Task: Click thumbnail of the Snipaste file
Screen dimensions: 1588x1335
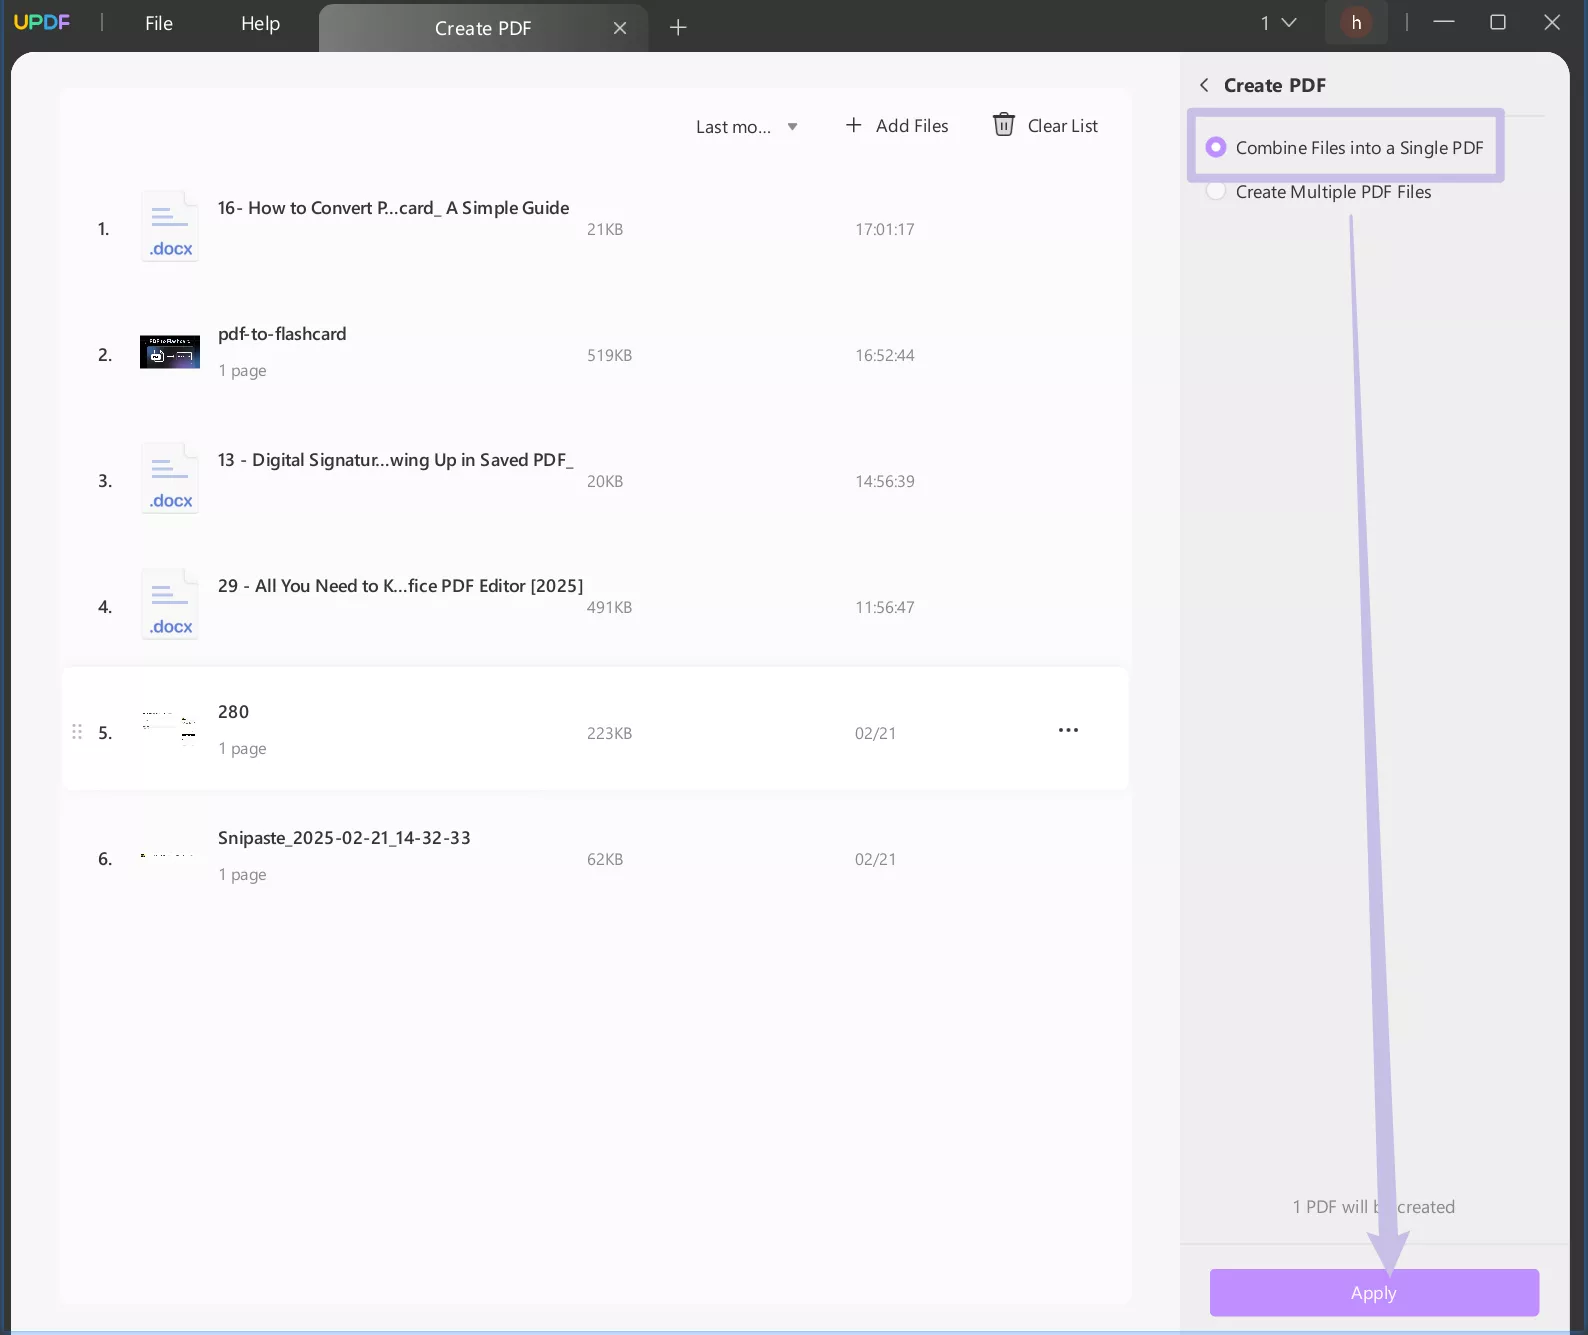Action: pyautogui.click(x=170, y=855)
